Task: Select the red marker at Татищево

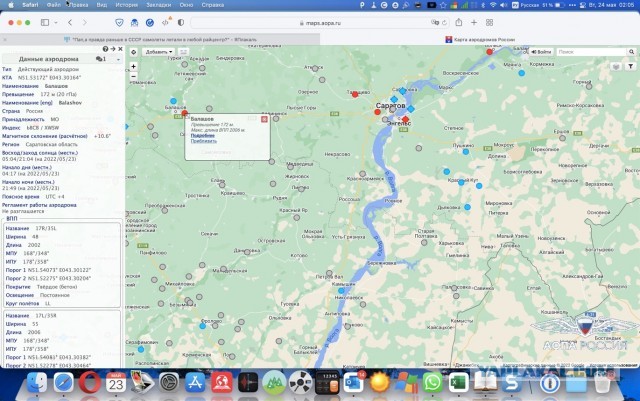Action: tap(355, 94)
